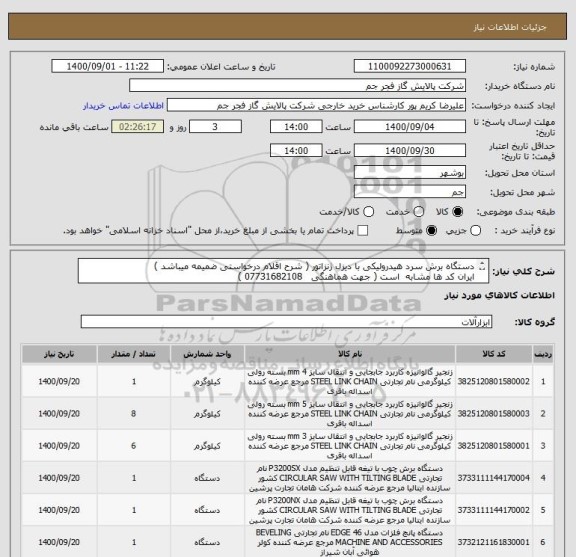576x557 pixels.
Task: Click unit کیلوگرم in row 1
Action: tap(207, 382)
